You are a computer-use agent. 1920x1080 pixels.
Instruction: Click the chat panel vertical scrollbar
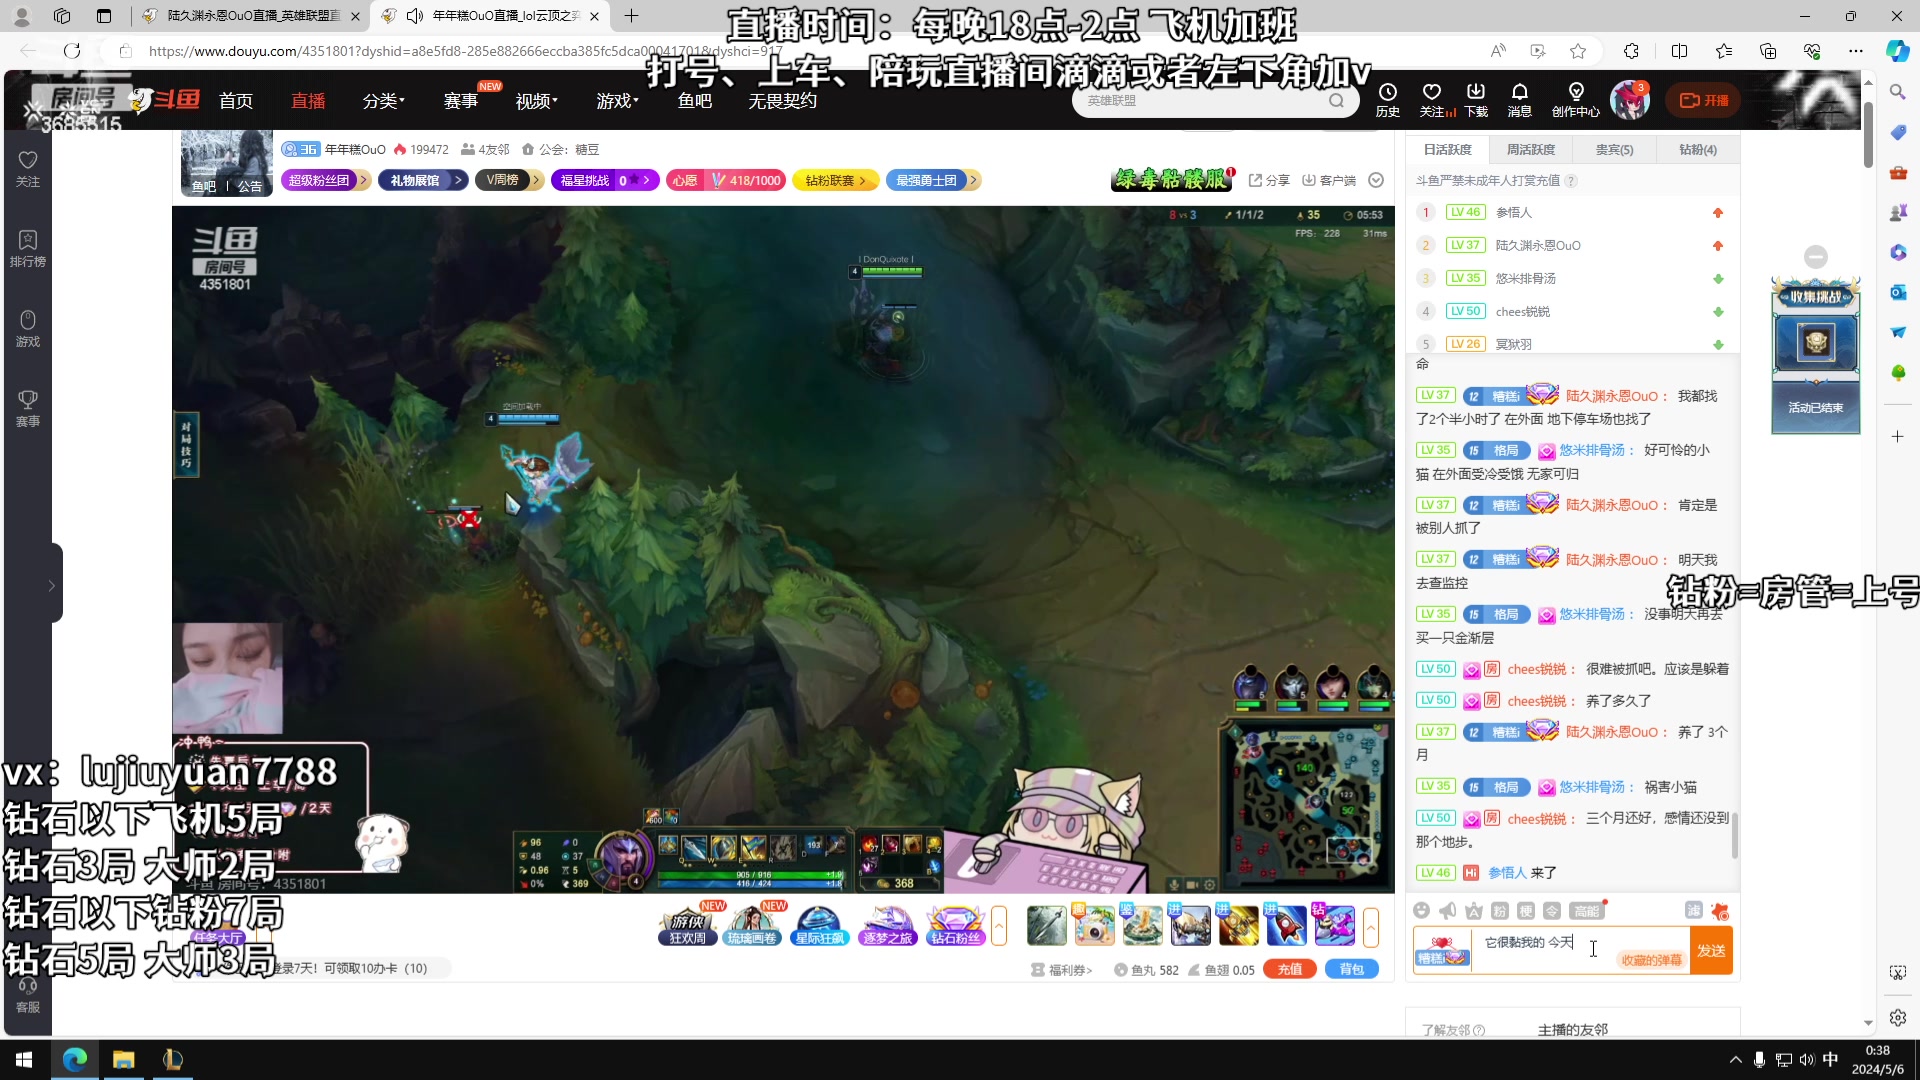click(x=1734, y=835)
